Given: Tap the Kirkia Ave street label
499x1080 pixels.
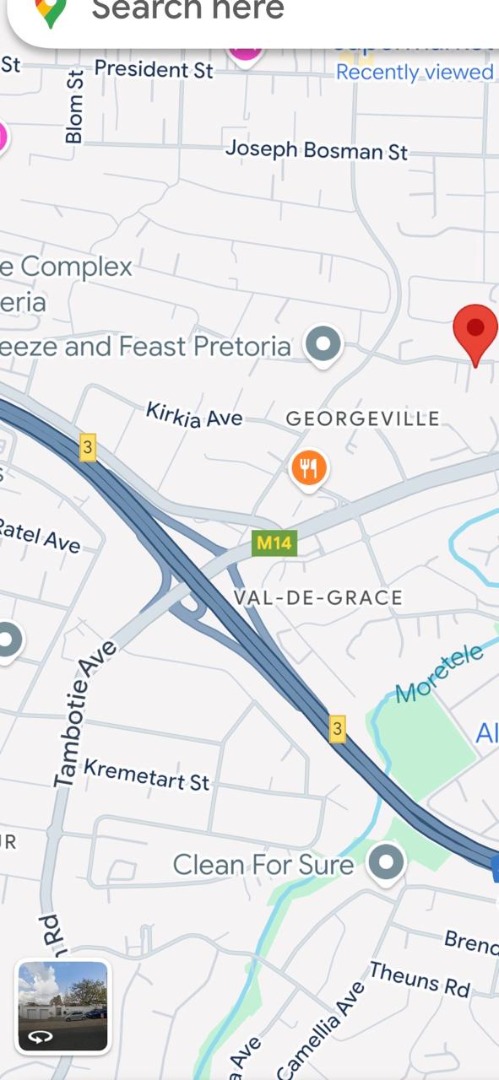Looking at the screenshot, I should 194,415.
